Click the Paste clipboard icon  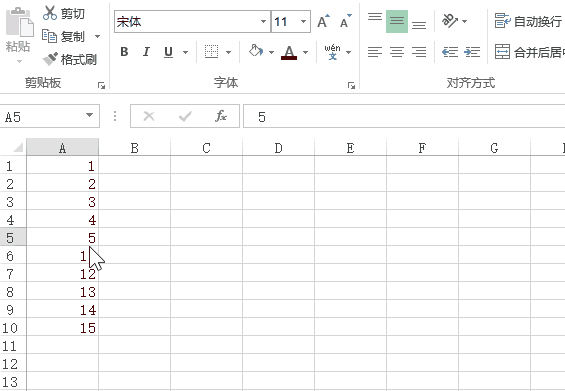pyautogui.click(x=19, y=23)
